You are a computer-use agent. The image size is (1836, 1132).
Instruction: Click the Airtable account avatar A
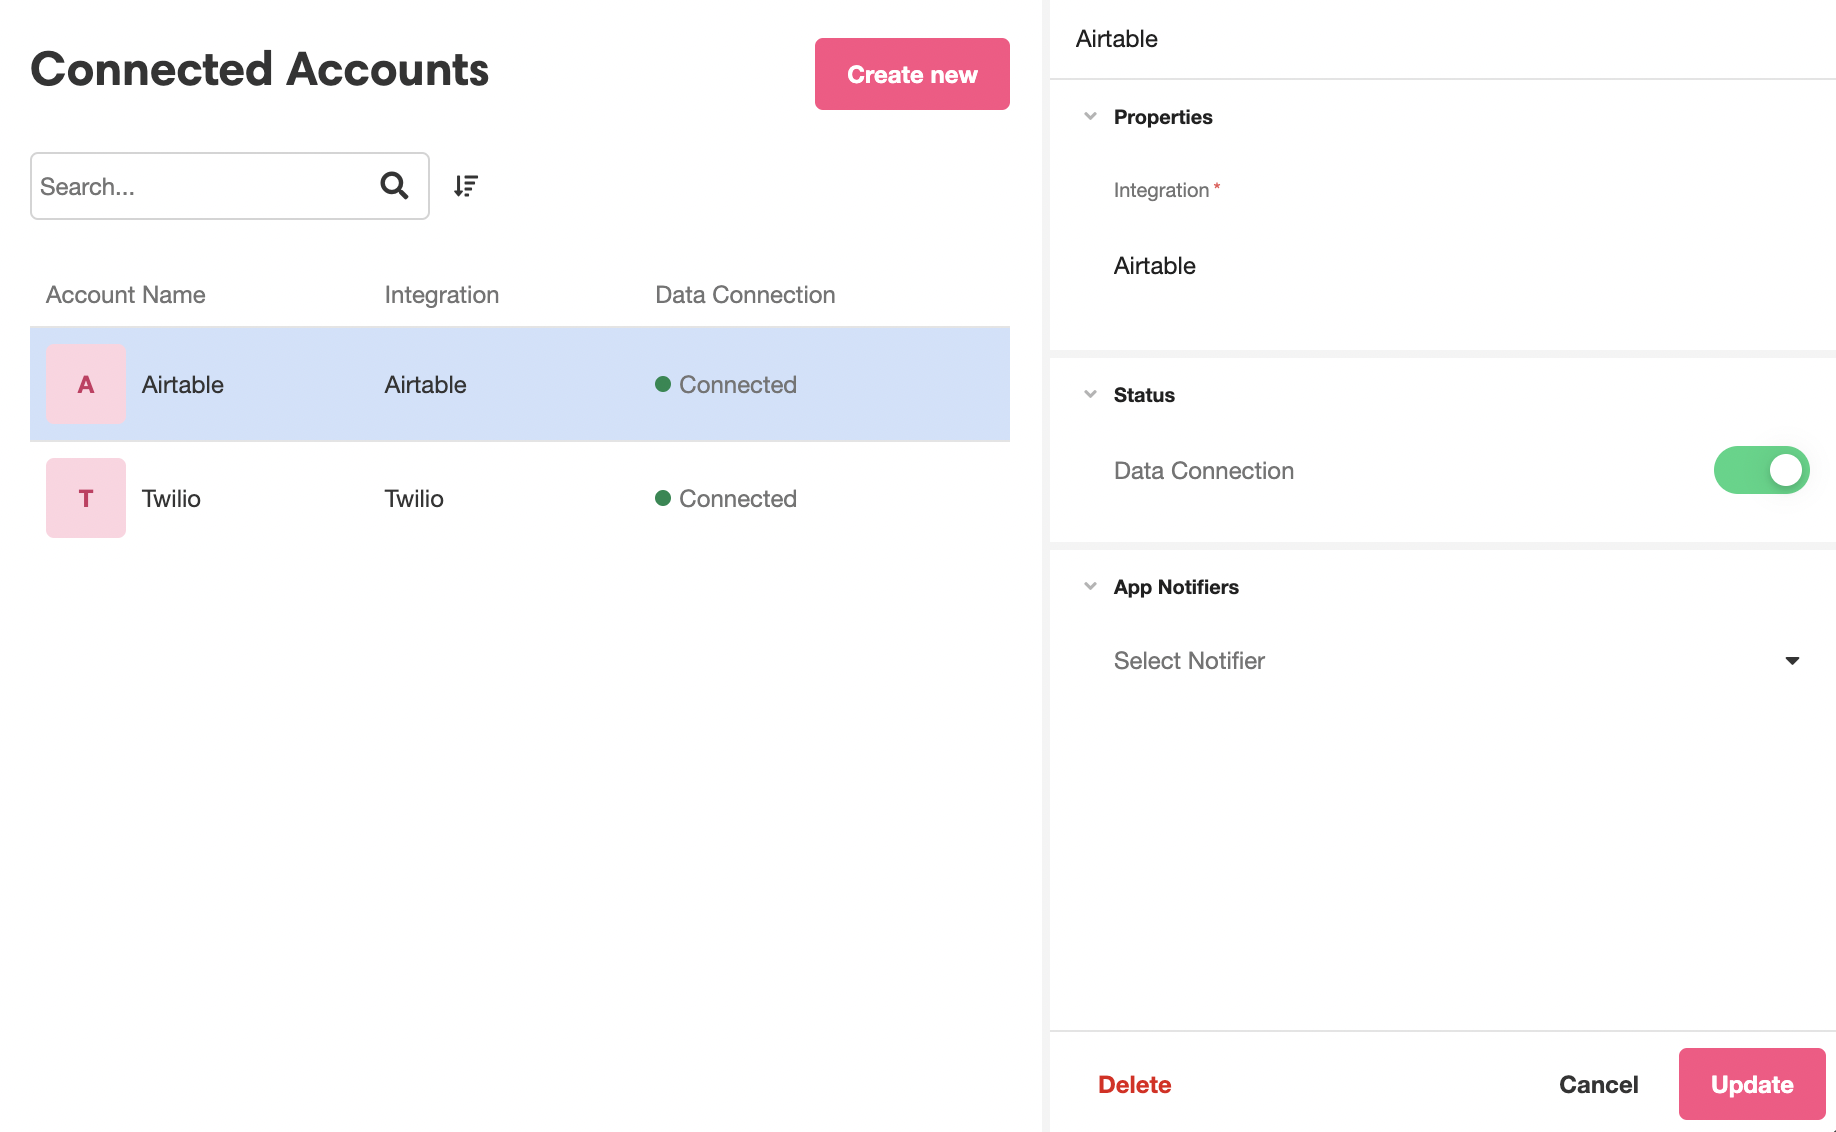(86, 384)
